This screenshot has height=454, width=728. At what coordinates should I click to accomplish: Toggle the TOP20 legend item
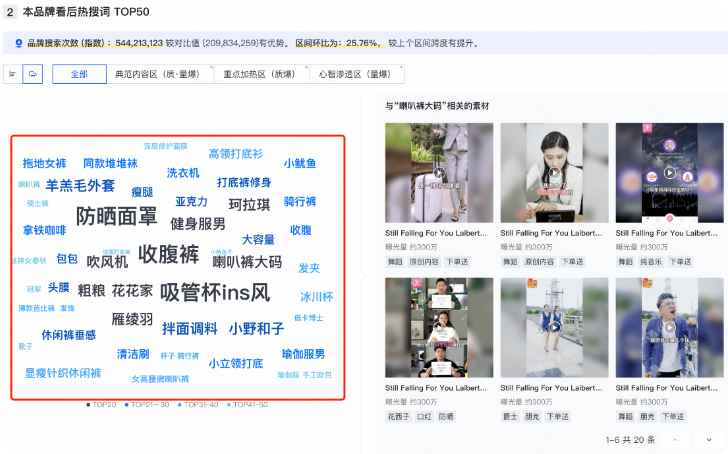point(101,405)
